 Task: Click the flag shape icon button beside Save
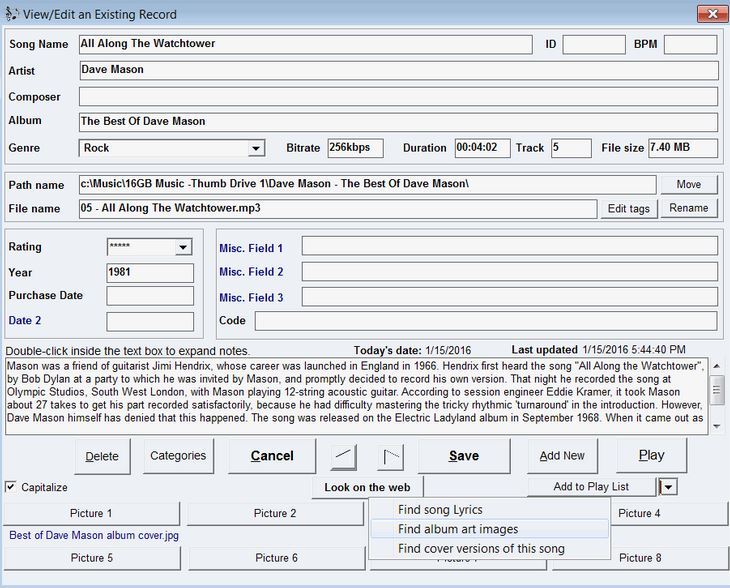[390, 456]
